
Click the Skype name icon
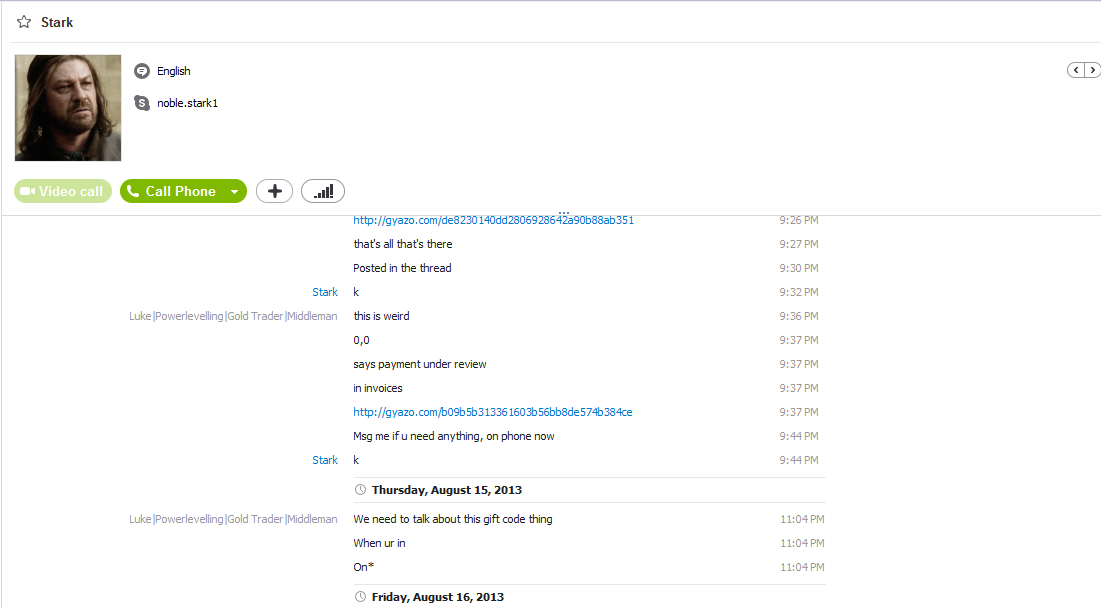click(x=142, y=103)
